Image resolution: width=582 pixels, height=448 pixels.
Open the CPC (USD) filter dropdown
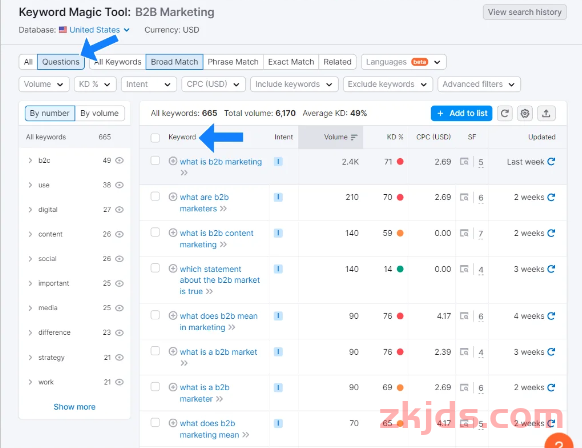click(213, 84)
